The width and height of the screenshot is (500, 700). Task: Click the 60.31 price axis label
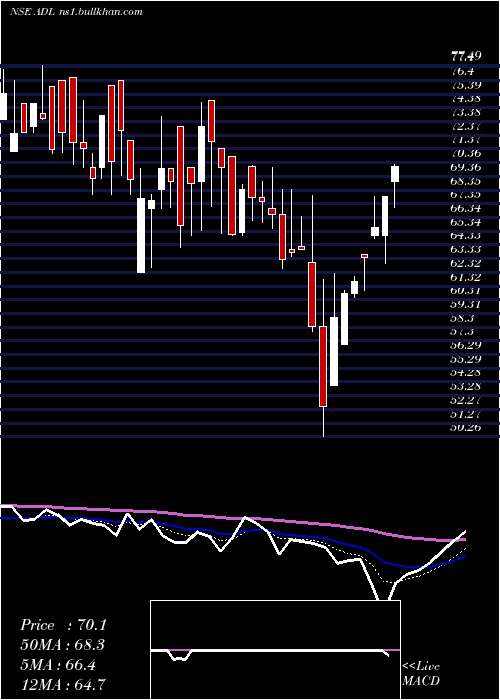point(466,291)
